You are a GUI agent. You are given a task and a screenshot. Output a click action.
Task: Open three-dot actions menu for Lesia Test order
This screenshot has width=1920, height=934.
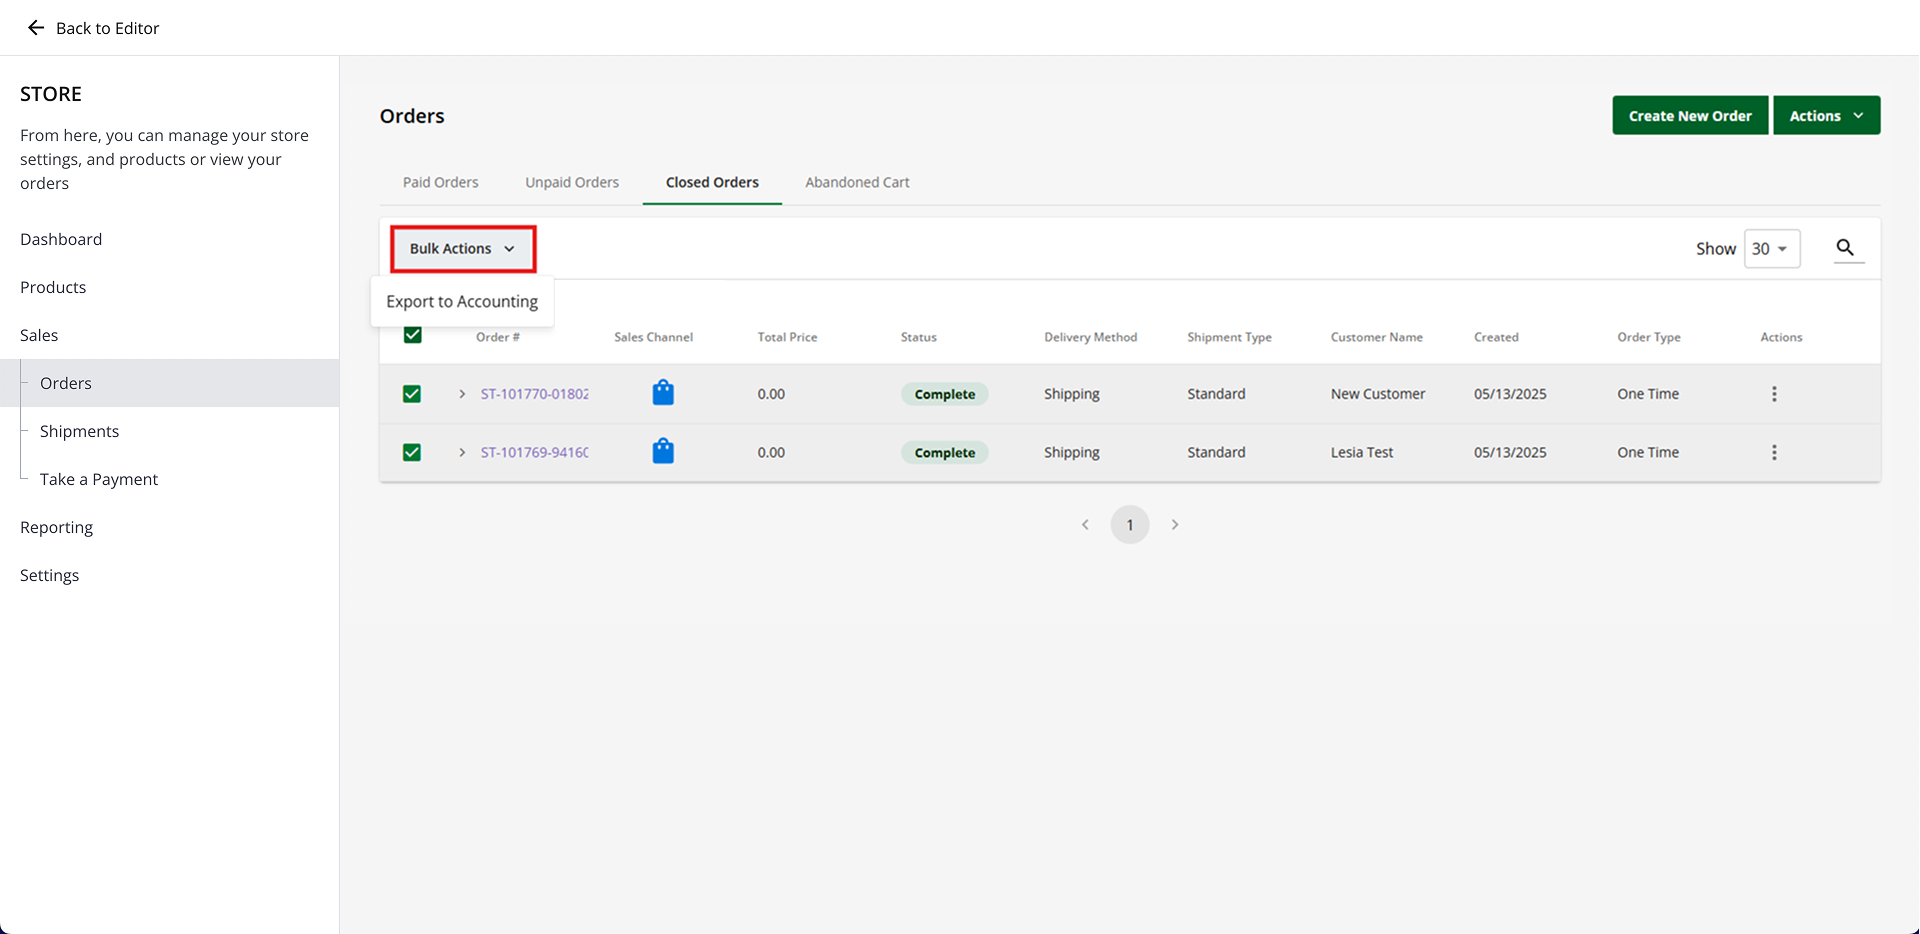[x=1774, y=452]
